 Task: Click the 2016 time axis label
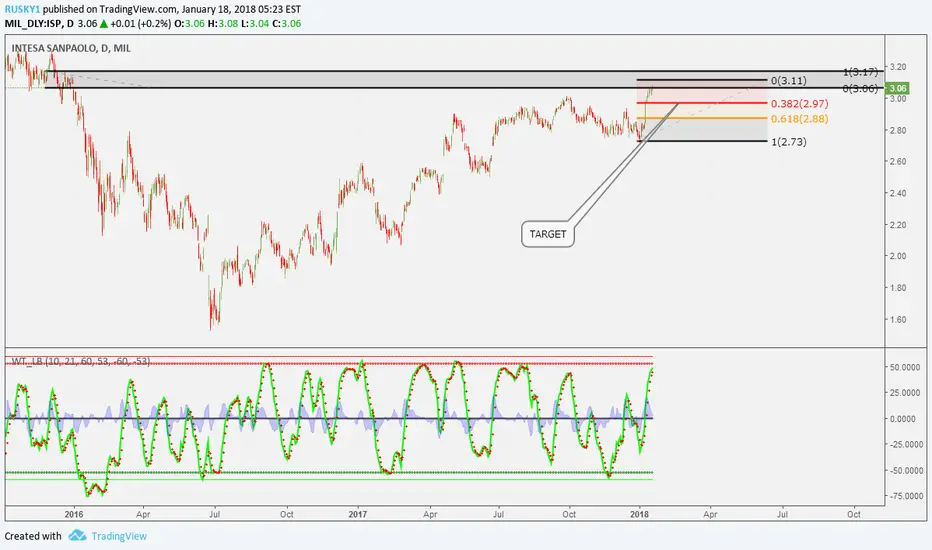click(x=74, y=514)
